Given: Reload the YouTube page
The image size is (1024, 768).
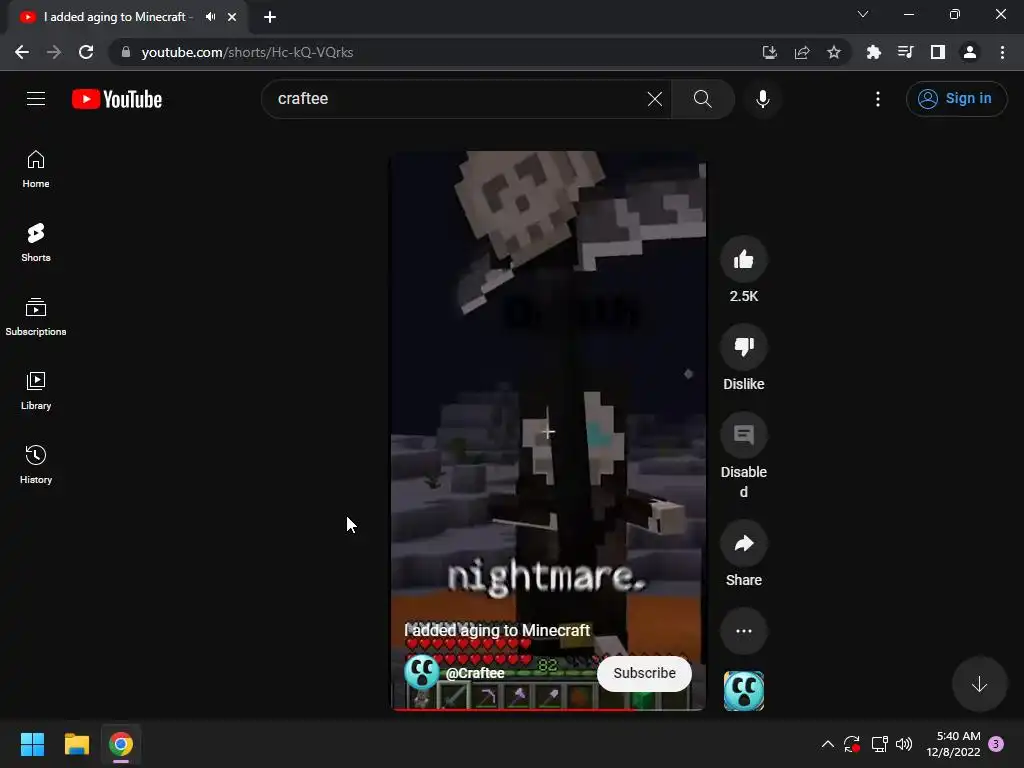Looking at the screenshot, I should pos(86,52).
